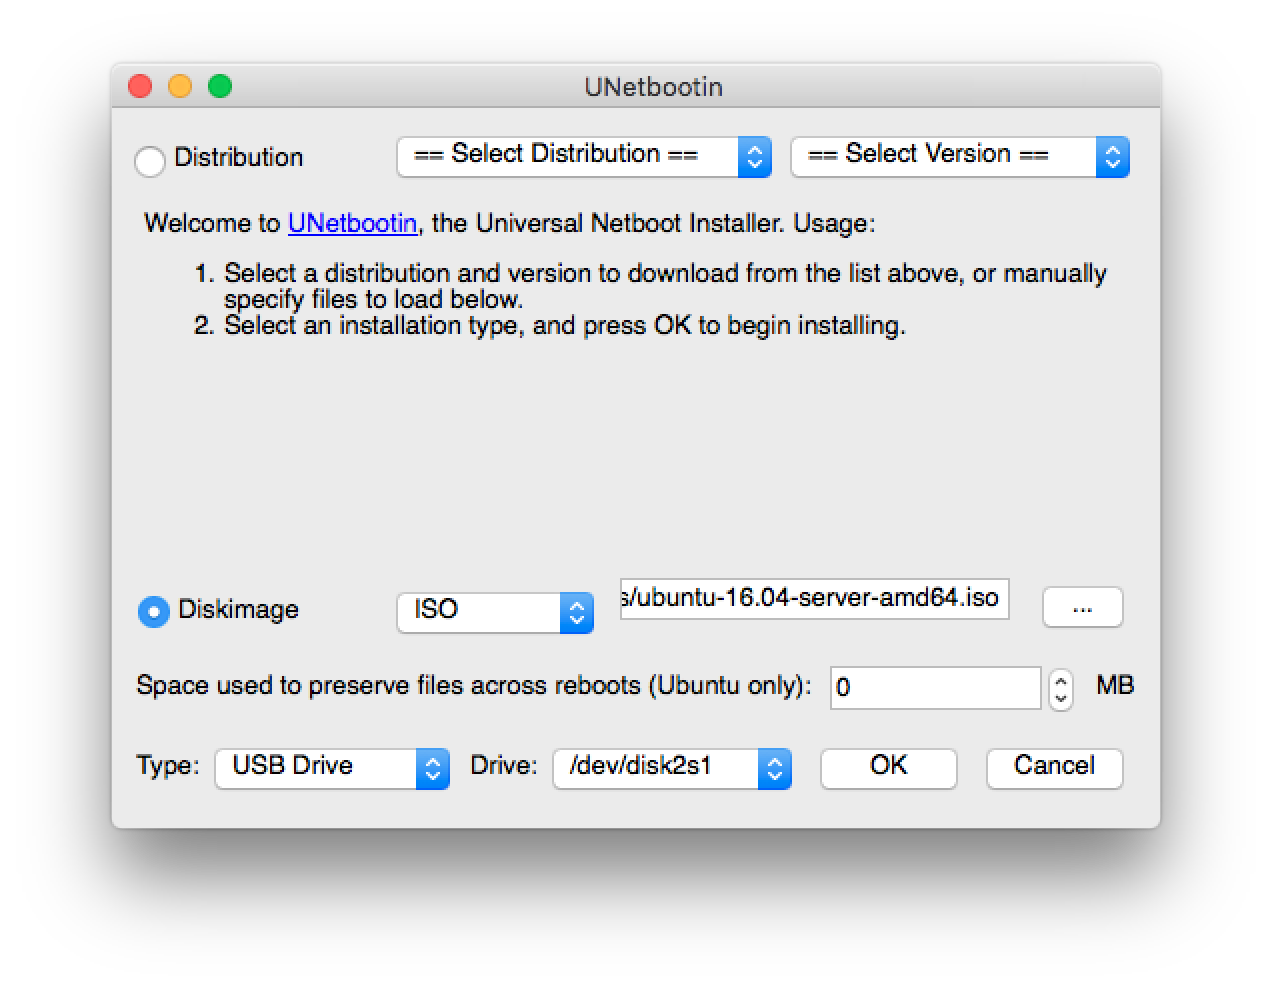Screen dimensions: 1272x988
Task: Open the USB Drive type dropdown
Action: (332, 768)
